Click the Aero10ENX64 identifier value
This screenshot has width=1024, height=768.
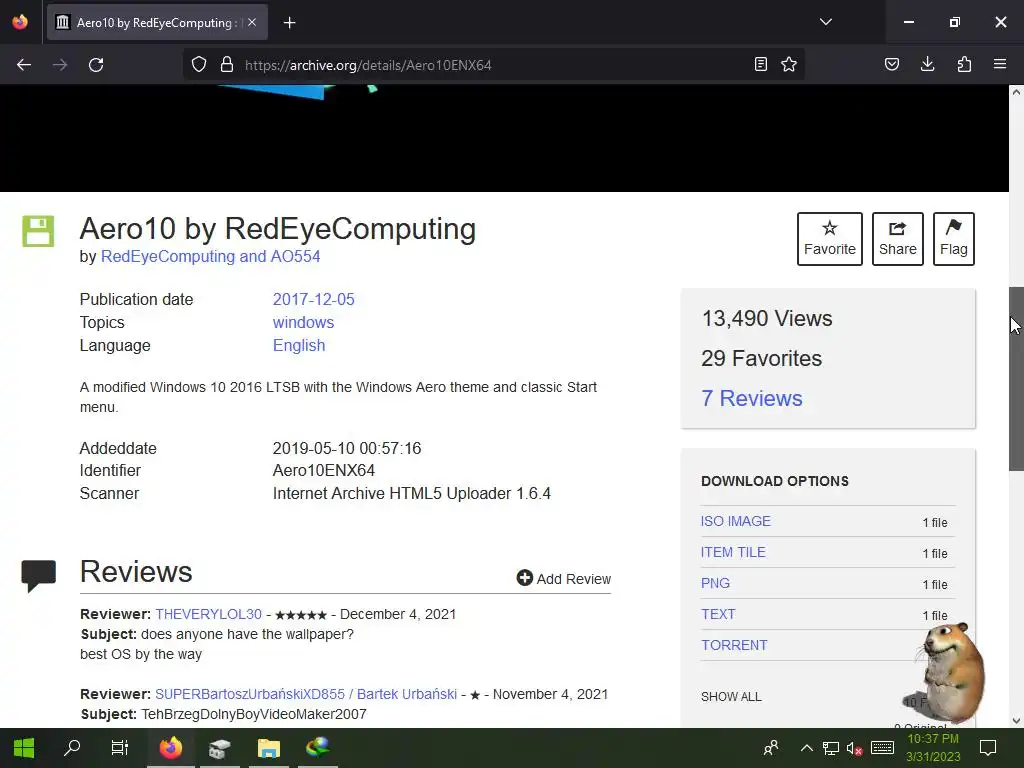point(323,471)
